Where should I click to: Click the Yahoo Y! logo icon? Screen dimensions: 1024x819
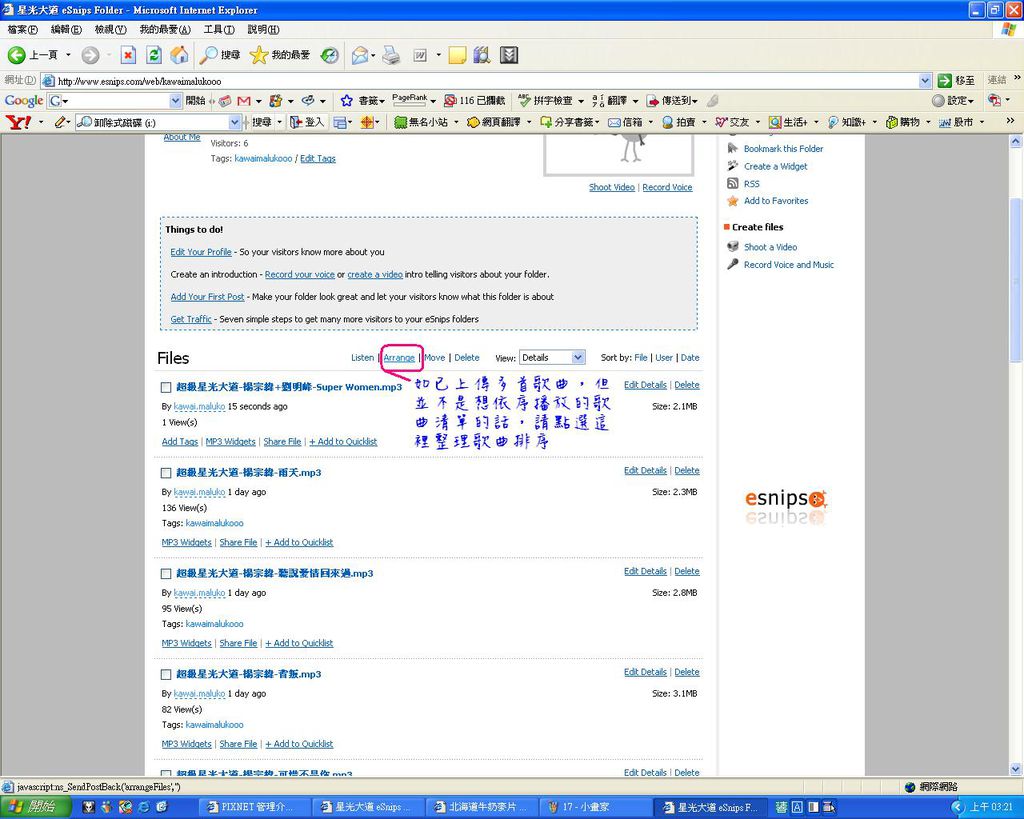click(18, 122)
